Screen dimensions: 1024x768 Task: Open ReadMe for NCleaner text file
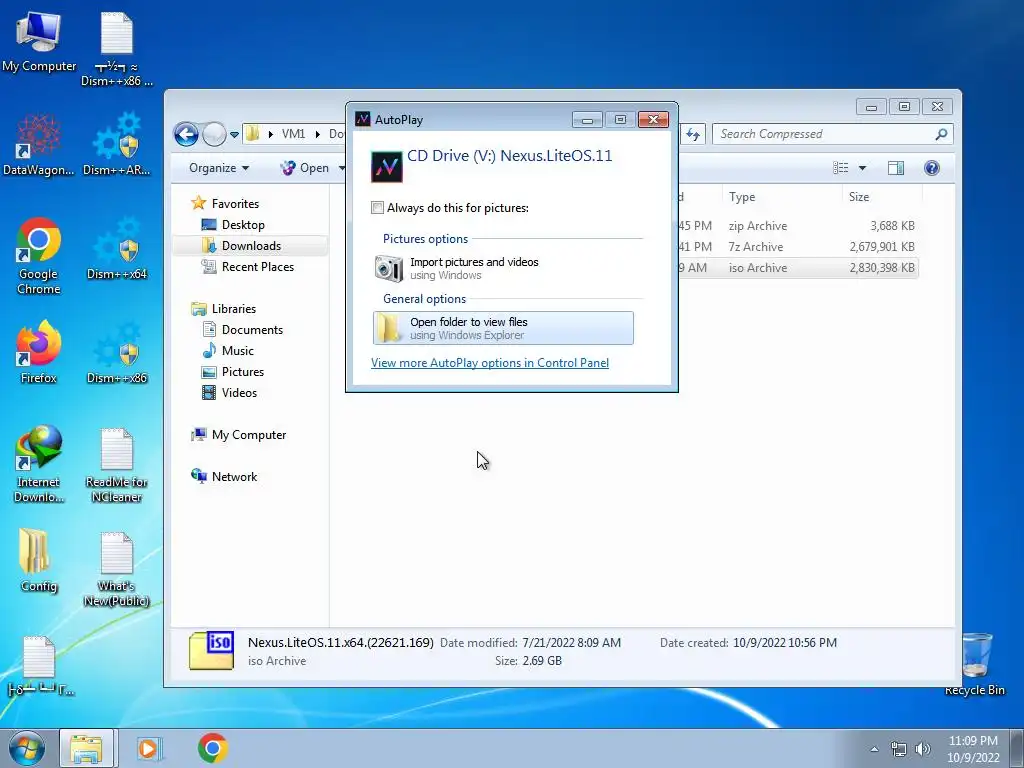(x=117, y=465)
